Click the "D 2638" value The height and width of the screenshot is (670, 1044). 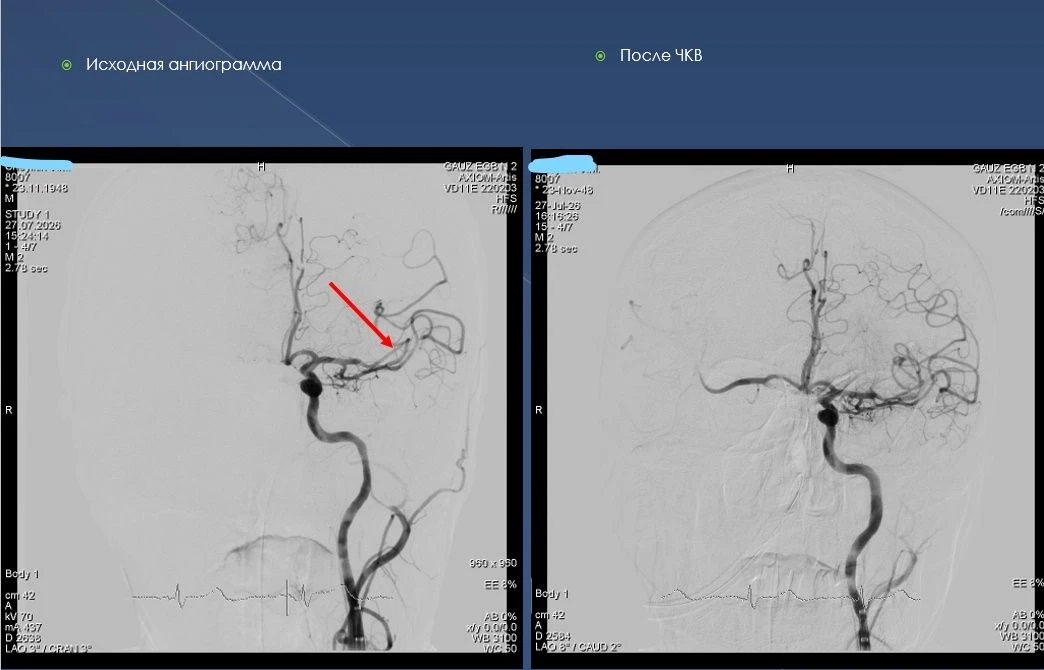(x=23, y=638)
